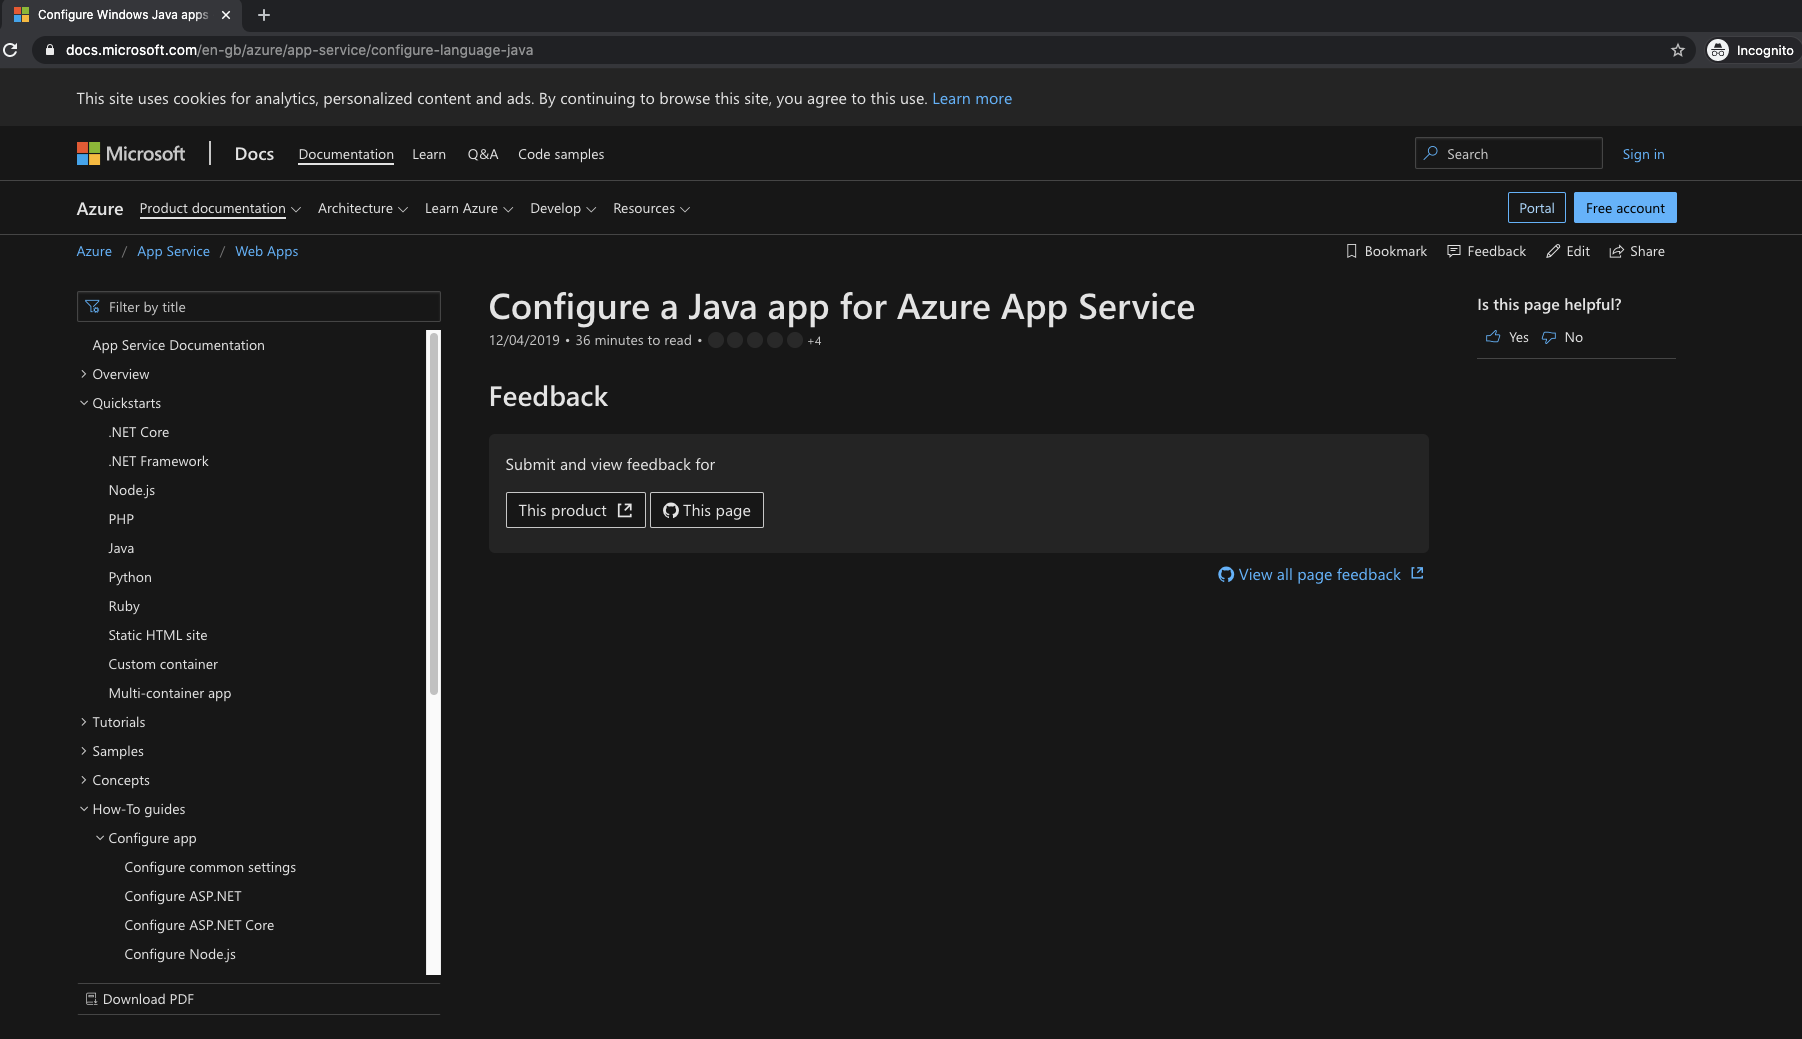Collapse the Quickstarts tree node
Viewport: 1802px width, 1039px height.
[x=84, y=403]
